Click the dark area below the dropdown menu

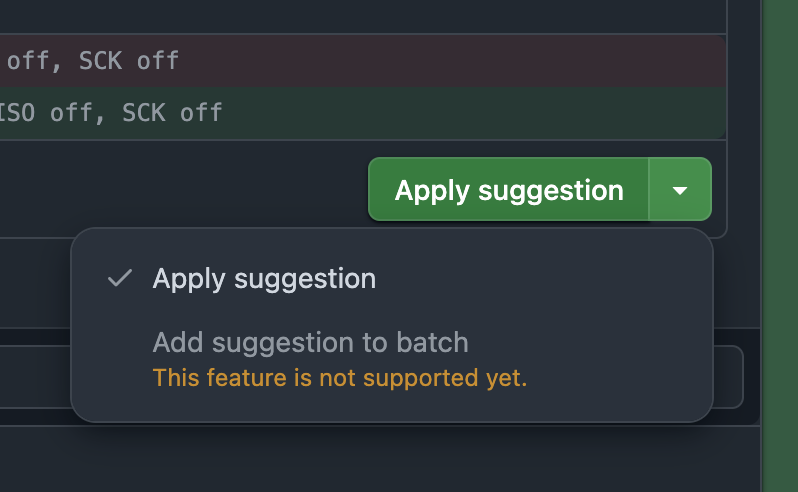(x=379, y=460)
